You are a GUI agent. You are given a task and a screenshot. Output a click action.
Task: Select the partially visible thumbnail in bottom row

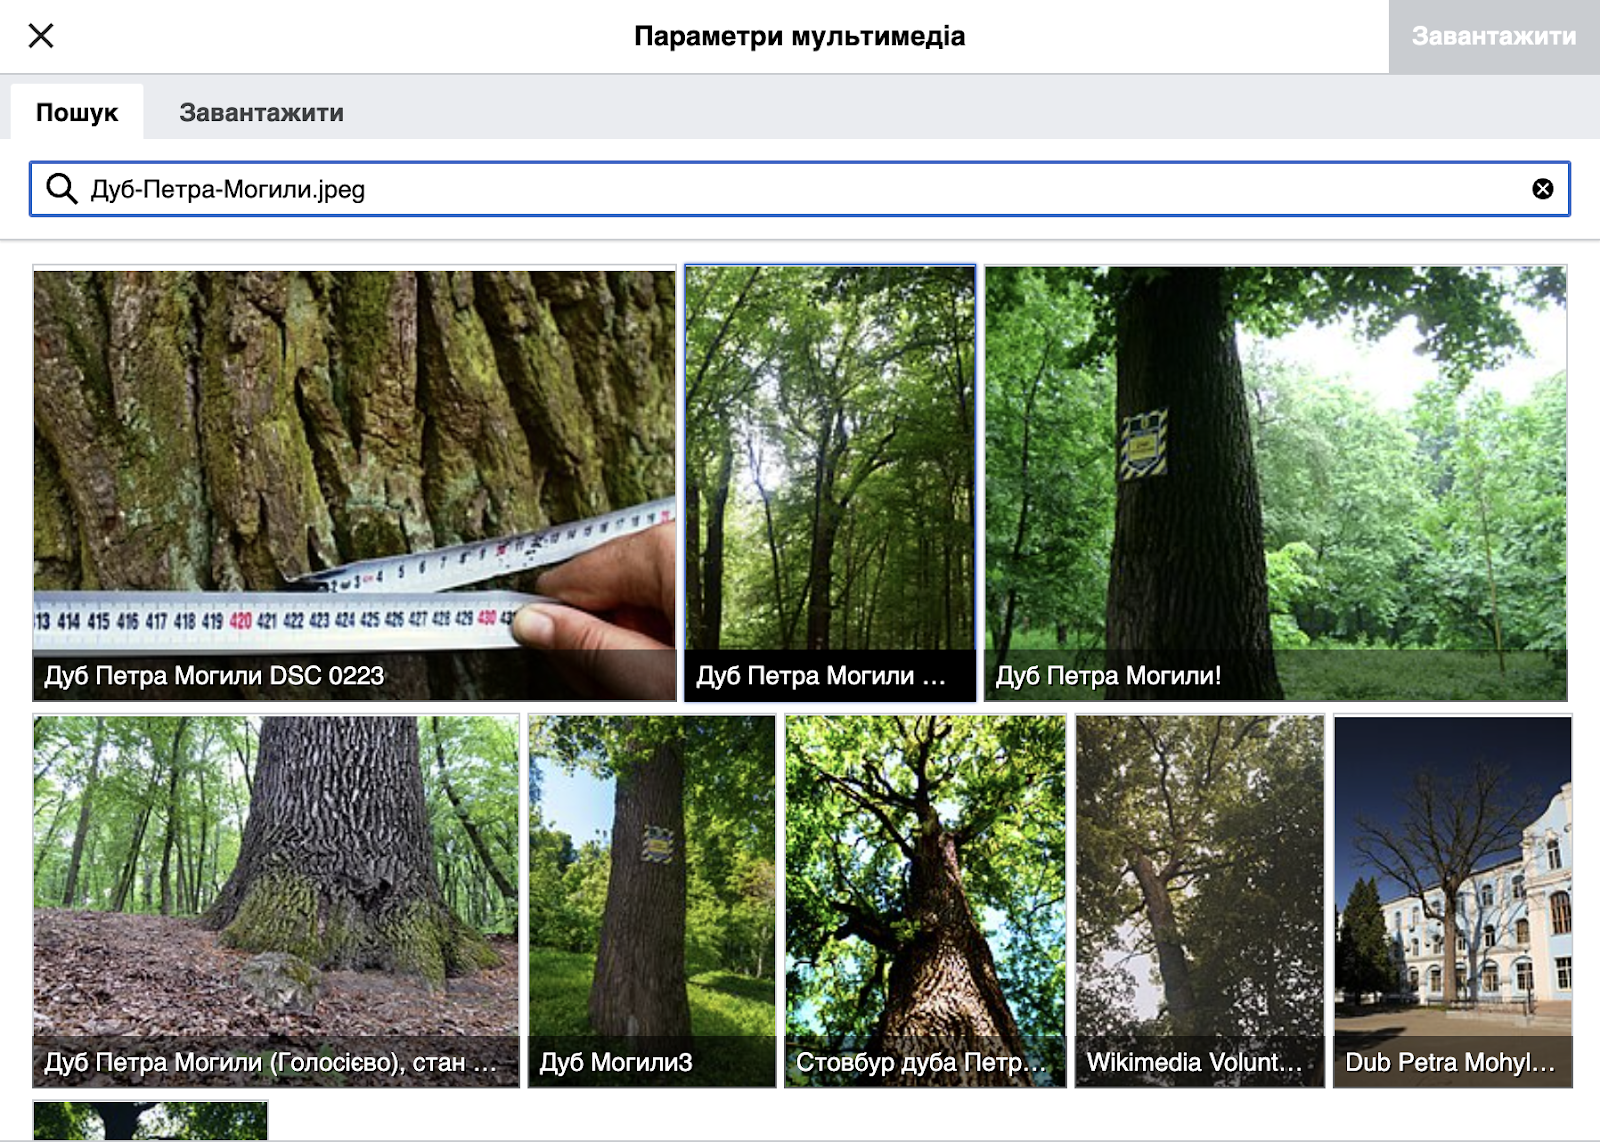coord(150,1121)
